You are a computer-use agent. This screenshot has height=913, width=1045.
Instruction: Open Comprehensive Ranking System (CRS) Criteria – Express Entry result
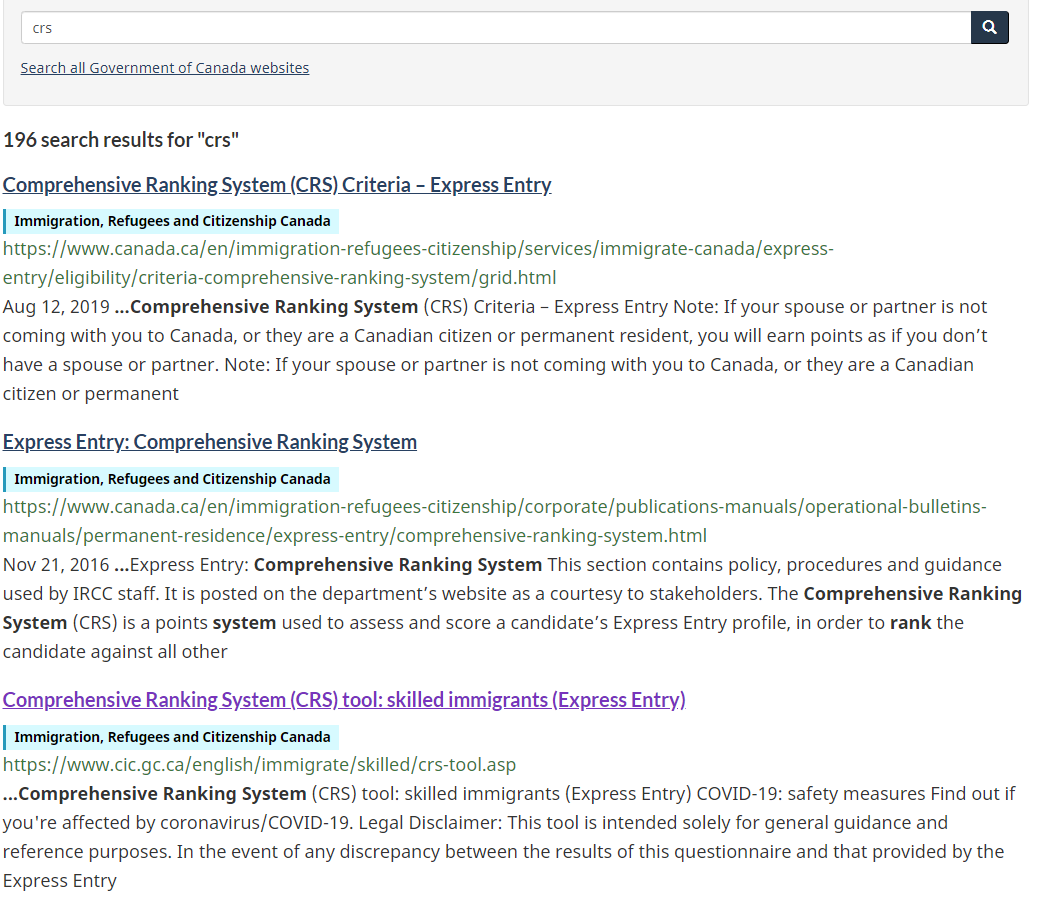coord(277,185)
